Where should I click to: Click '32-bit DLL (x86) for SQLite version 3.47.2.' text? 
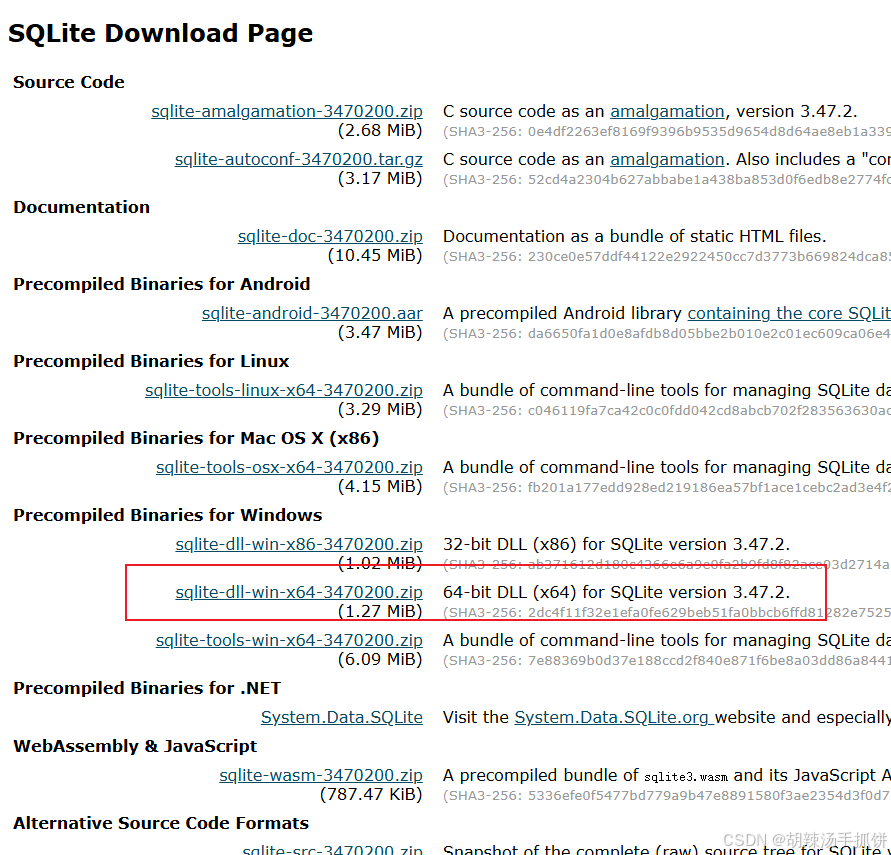point(617,544)
